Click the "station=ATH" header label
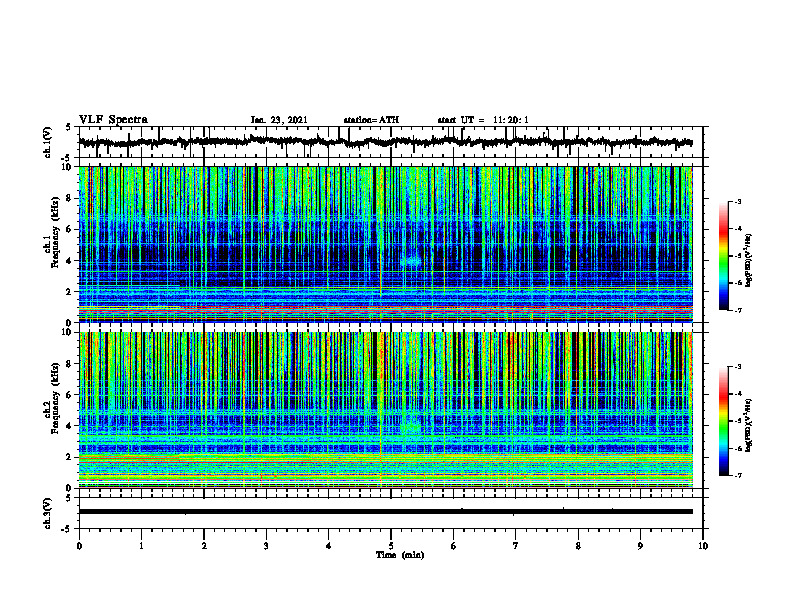Screen dimensions: 792x612 [x=371, y=120]
